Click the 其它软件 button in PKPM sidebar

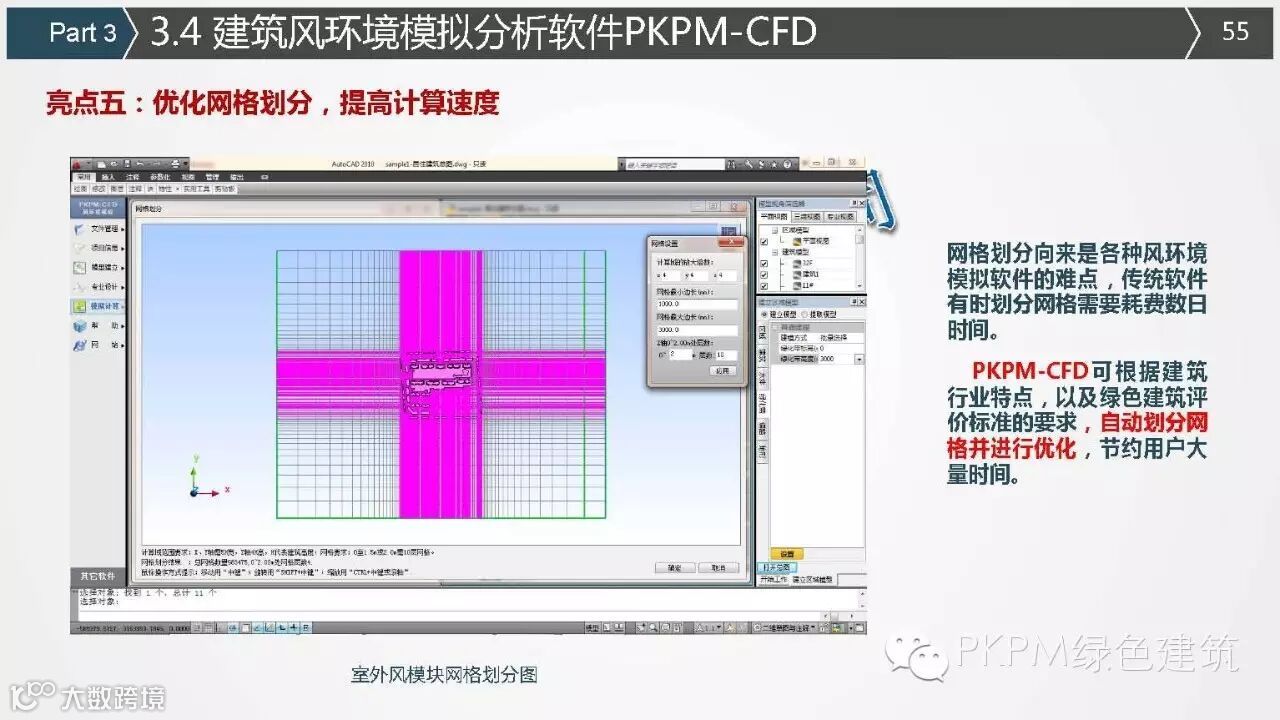[x=100, y=576]
